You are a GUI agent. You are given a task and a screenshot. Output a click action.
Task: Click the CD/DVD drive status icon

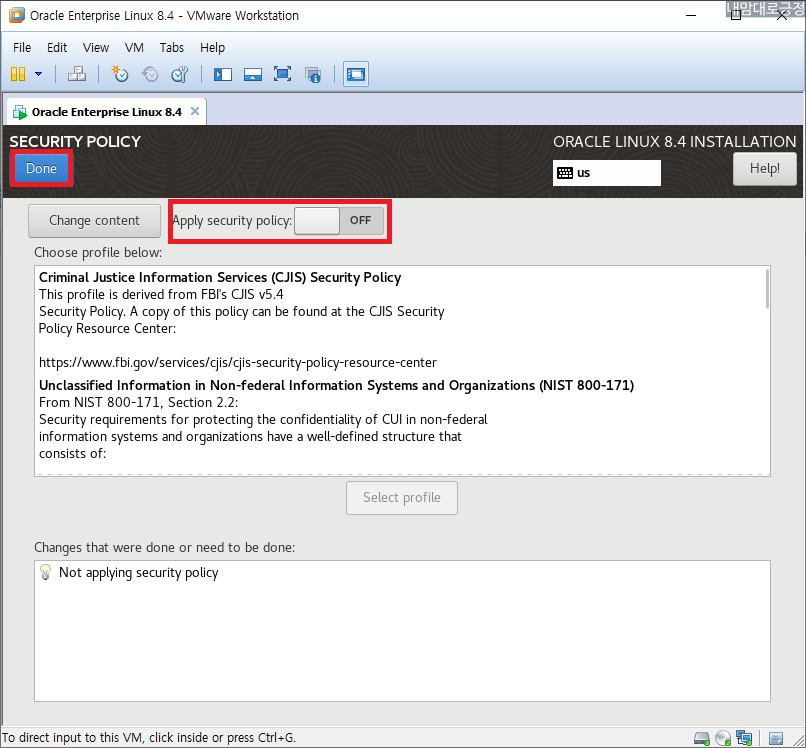(723, 738)
